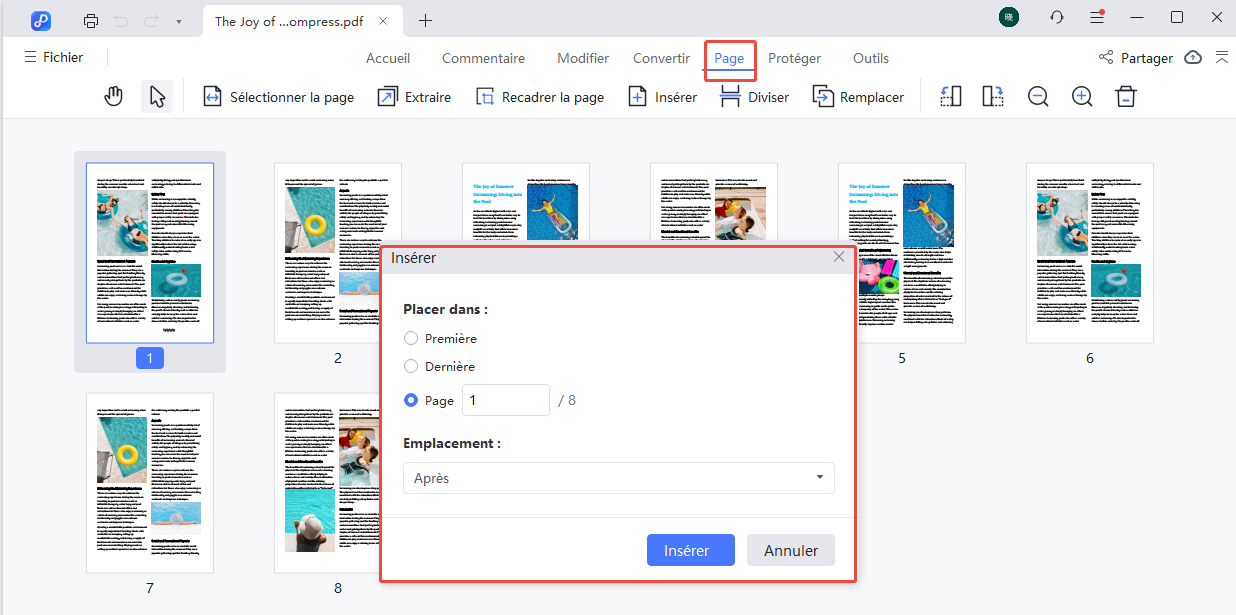Open the Convertir ribbon tab
1236x615 pixels.
(x=661, y=58)
